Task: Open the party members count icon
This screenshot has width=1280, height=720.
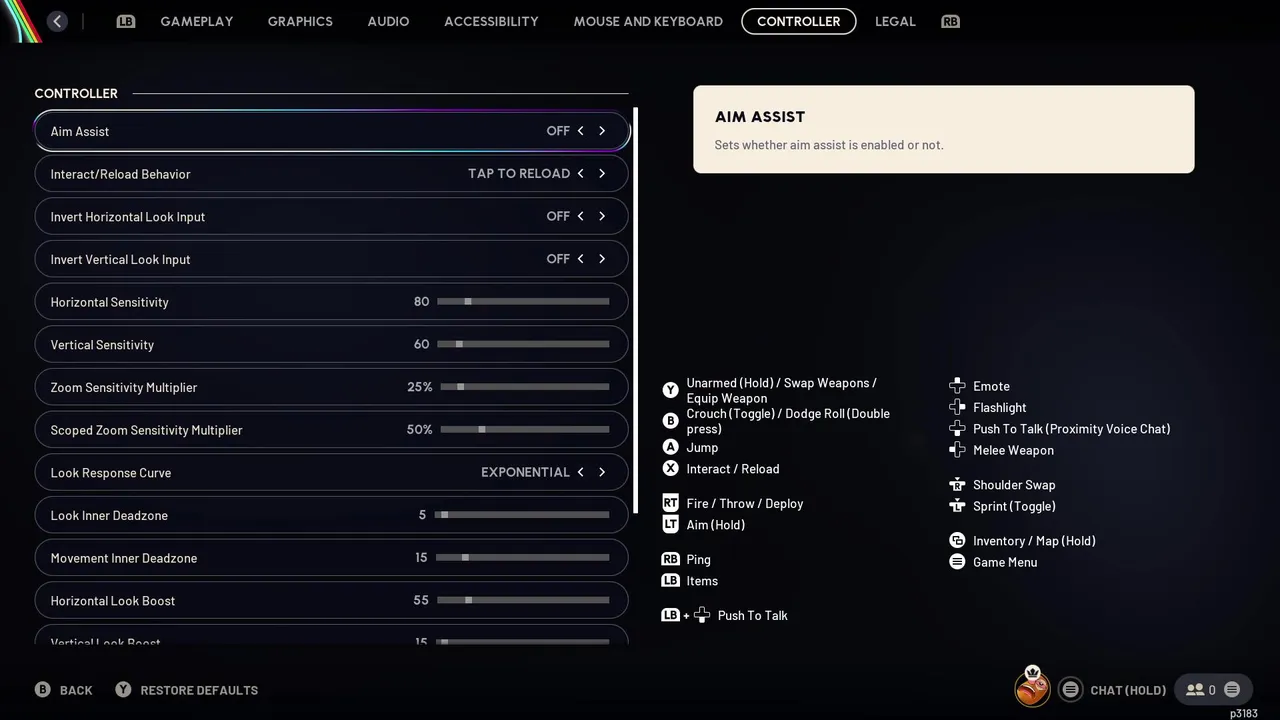Action: tap(1194, 690)
